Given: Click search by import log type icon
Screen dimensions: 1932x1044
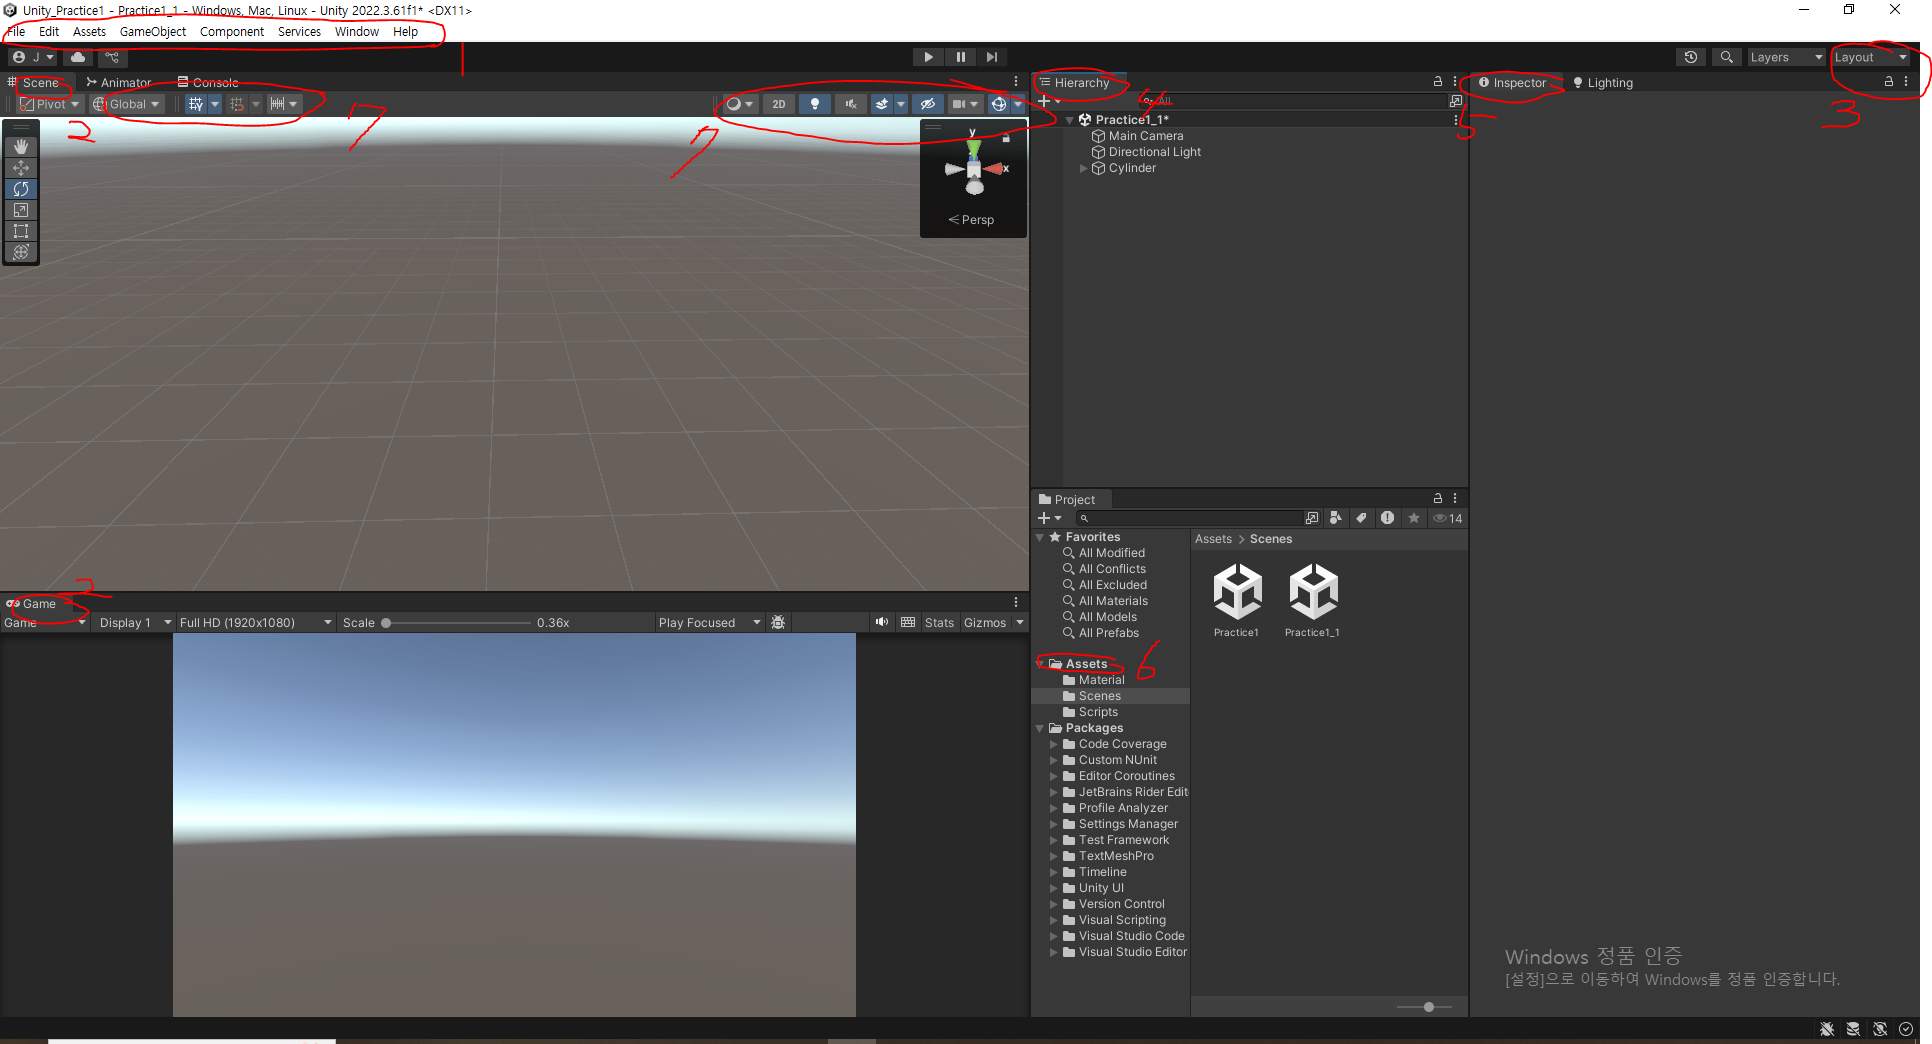Looking at the screenshot, I should pos(1387,518).
